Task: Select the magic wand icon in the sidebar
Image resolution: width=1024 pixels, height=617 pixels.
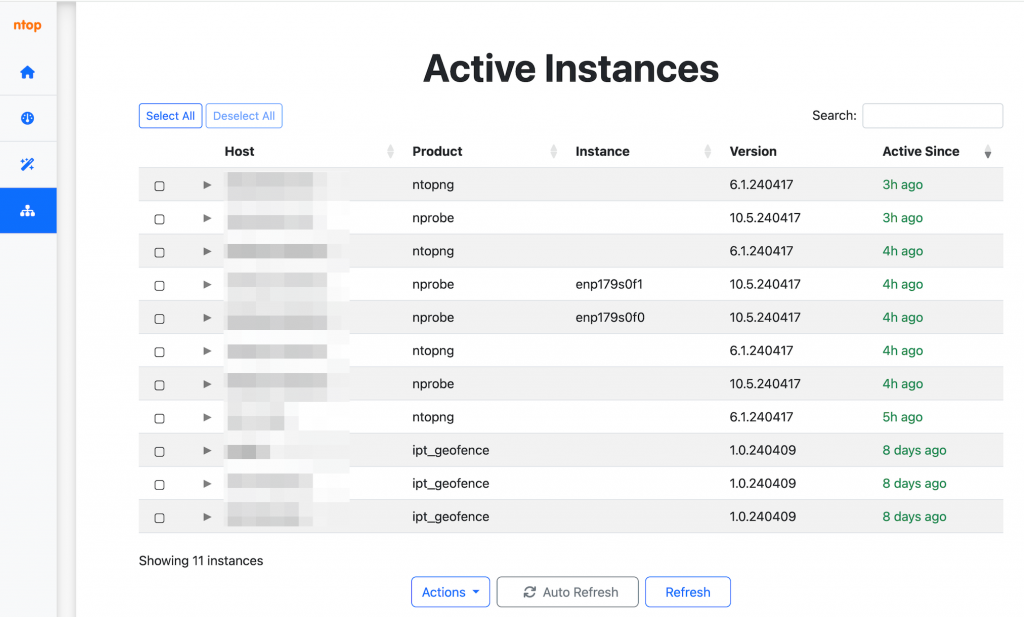Action: point(27,164)
